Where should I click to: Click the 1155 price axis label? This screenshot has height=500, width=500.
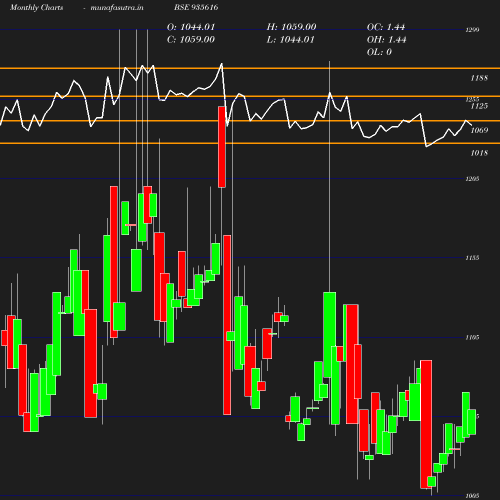click(x=472, y=258)
